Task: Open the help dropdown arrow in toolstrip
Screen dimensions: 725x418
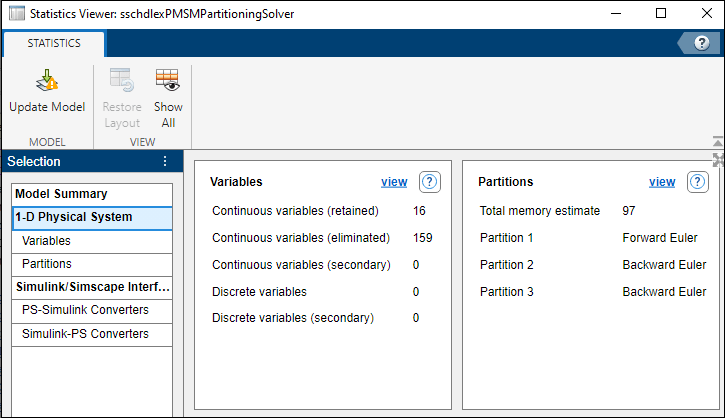Action: (x=684, y=43)
